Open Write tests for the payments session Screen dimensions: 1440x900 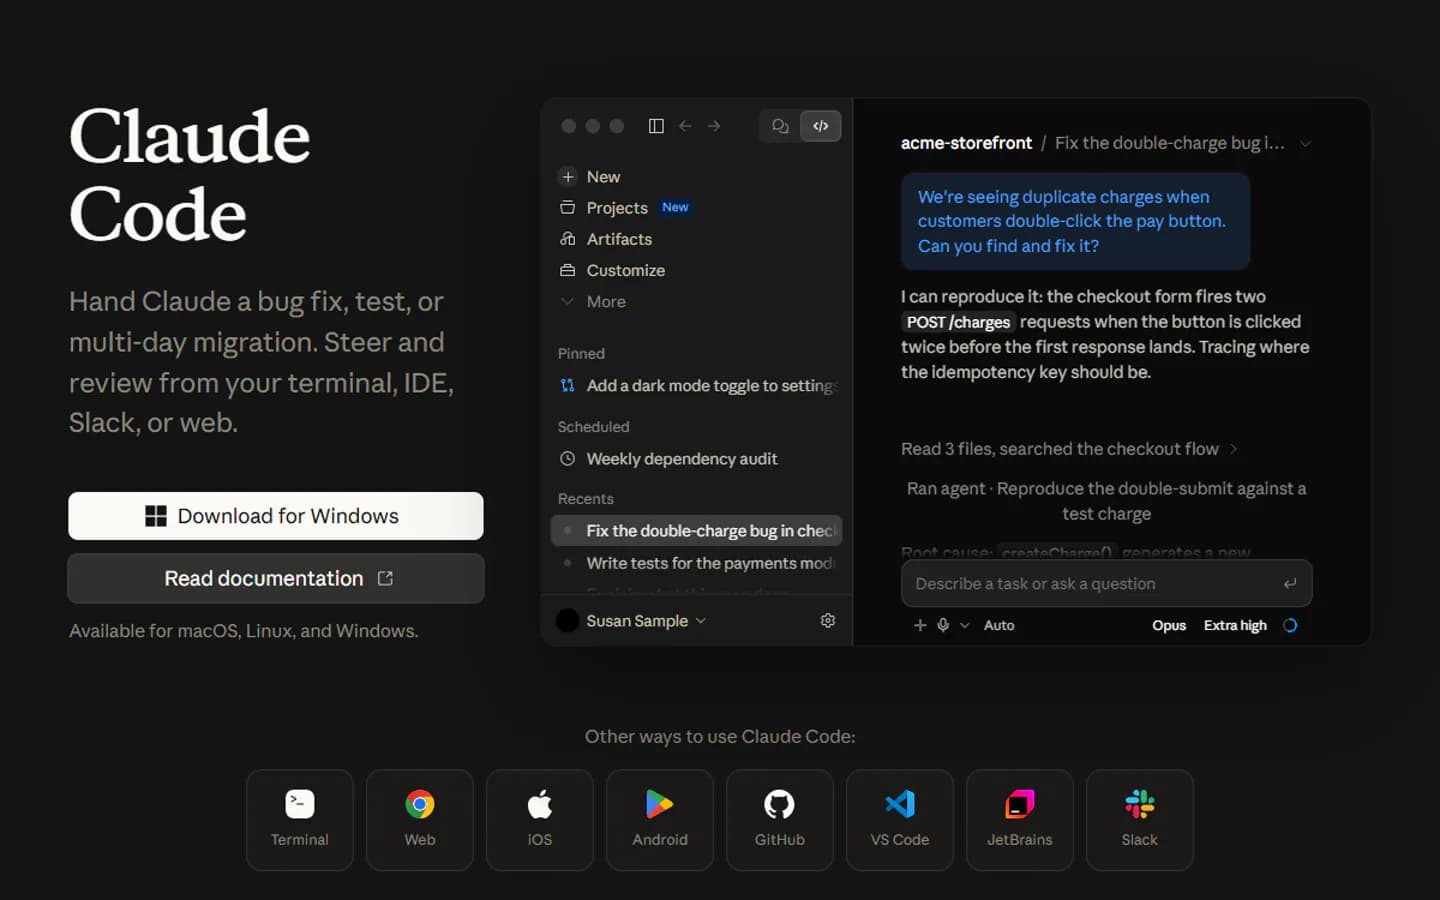696,563
